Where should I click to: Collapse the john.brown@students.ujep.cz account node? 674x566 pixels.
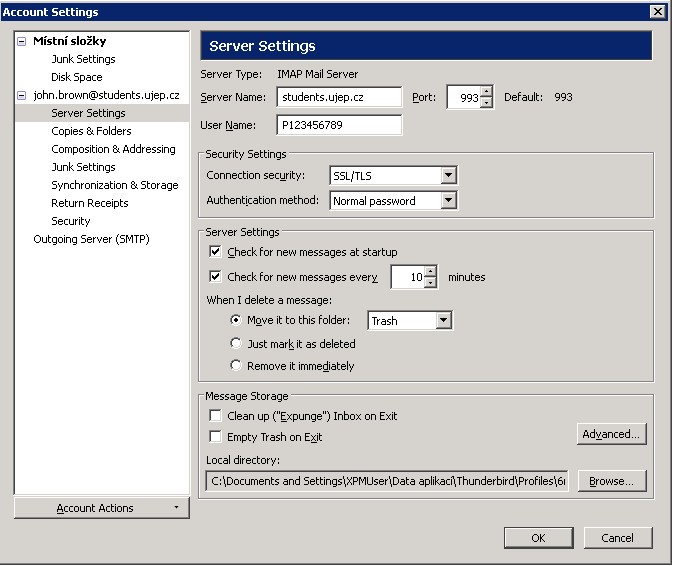(21, 96)
